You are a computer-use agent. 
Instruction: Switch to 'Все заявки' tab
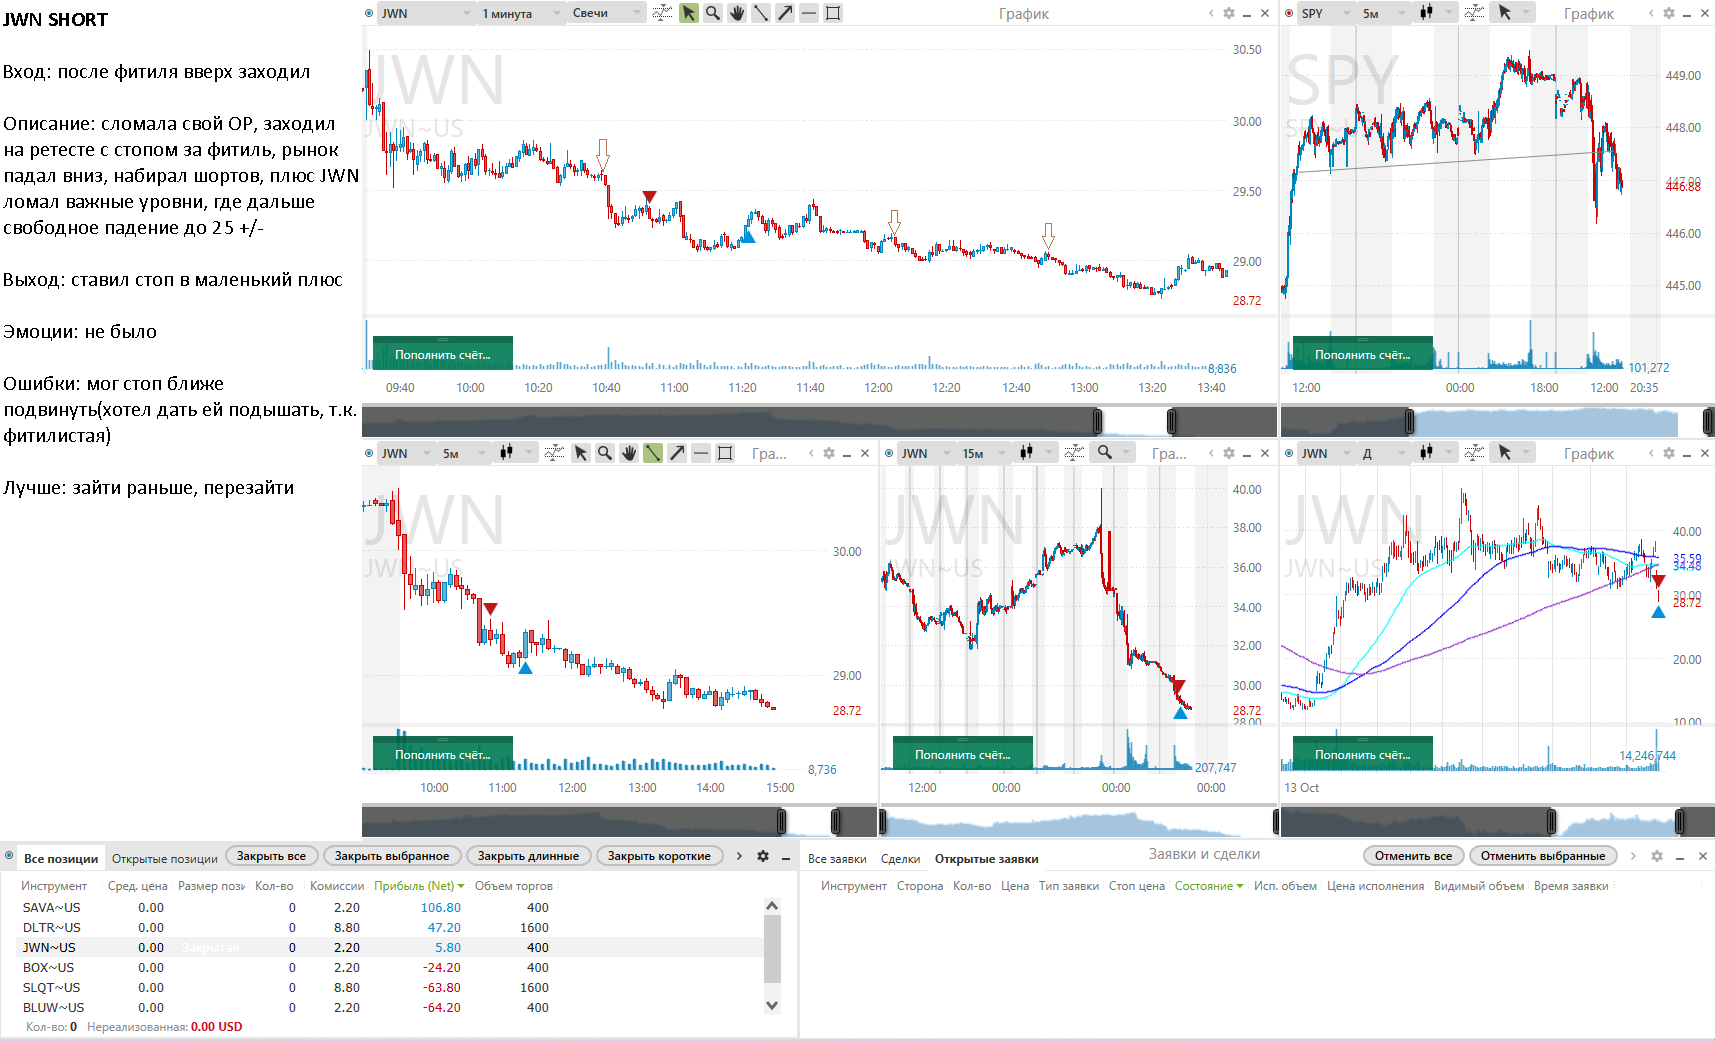pos(837,858)
